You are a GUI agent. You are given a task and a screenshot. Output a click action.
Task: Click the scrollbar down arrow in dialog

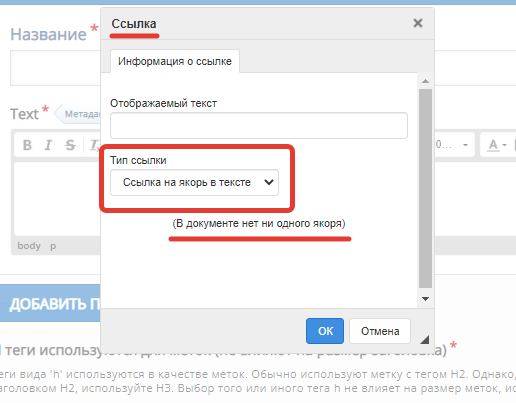tap(425, 299)
